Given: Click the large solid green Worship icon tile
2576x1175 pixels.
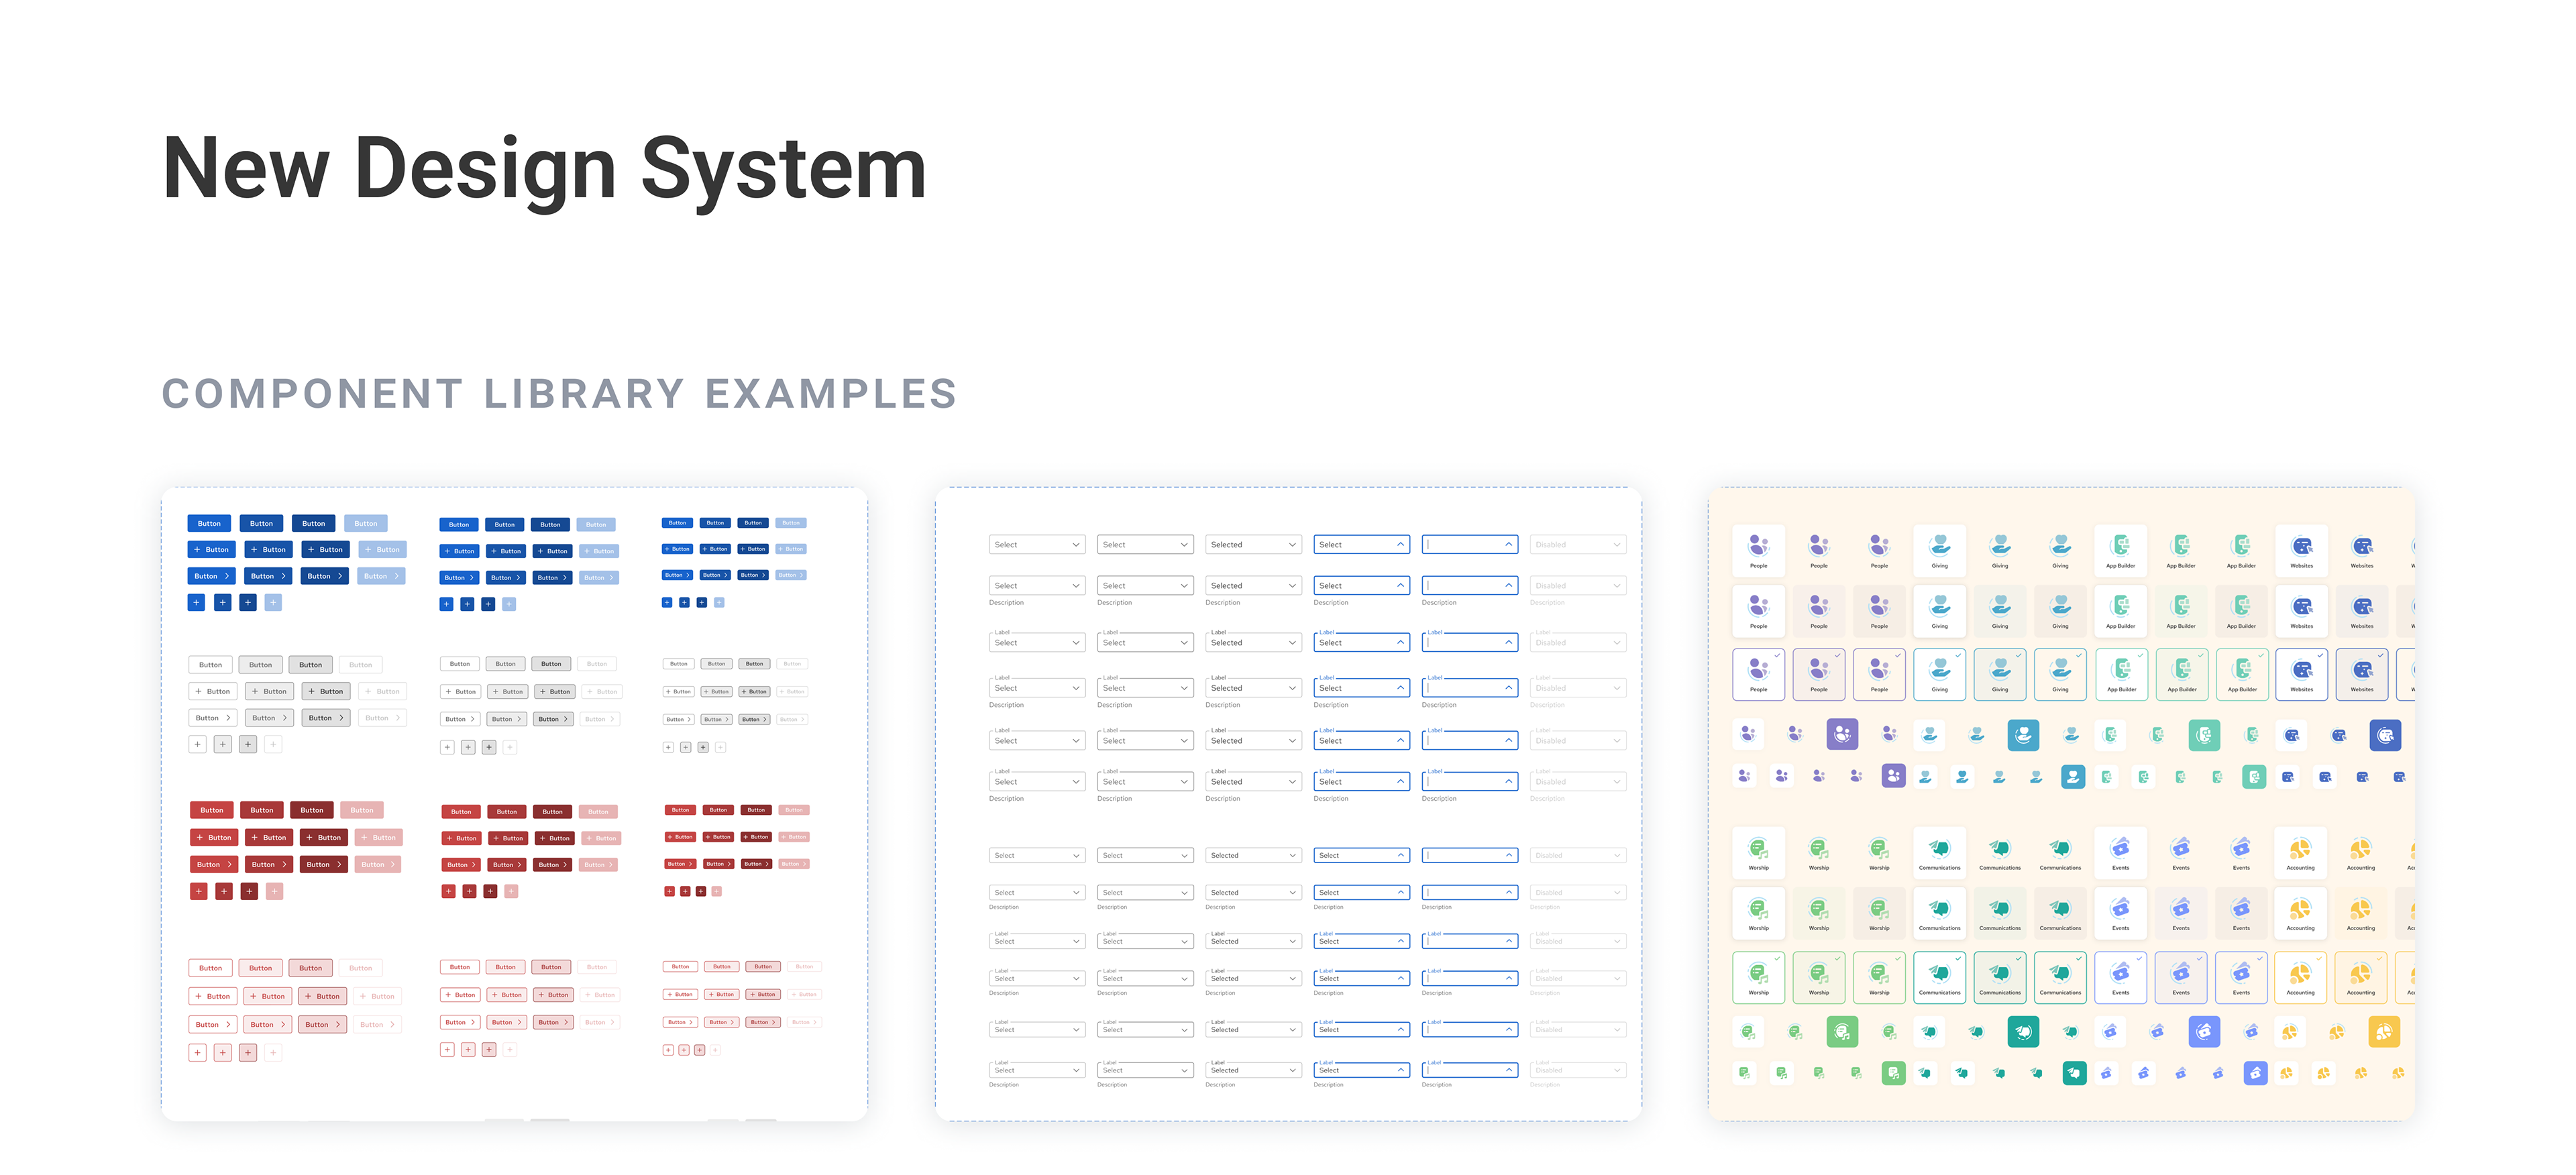Looking at the screenshot, I should point(1842,1031).
